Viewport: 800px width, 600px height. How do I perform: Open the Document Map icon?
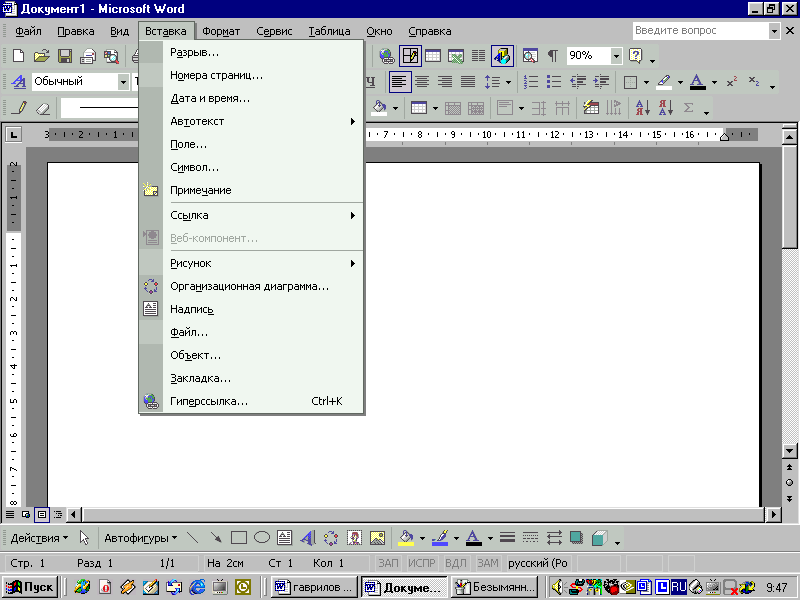coord(530,56)
